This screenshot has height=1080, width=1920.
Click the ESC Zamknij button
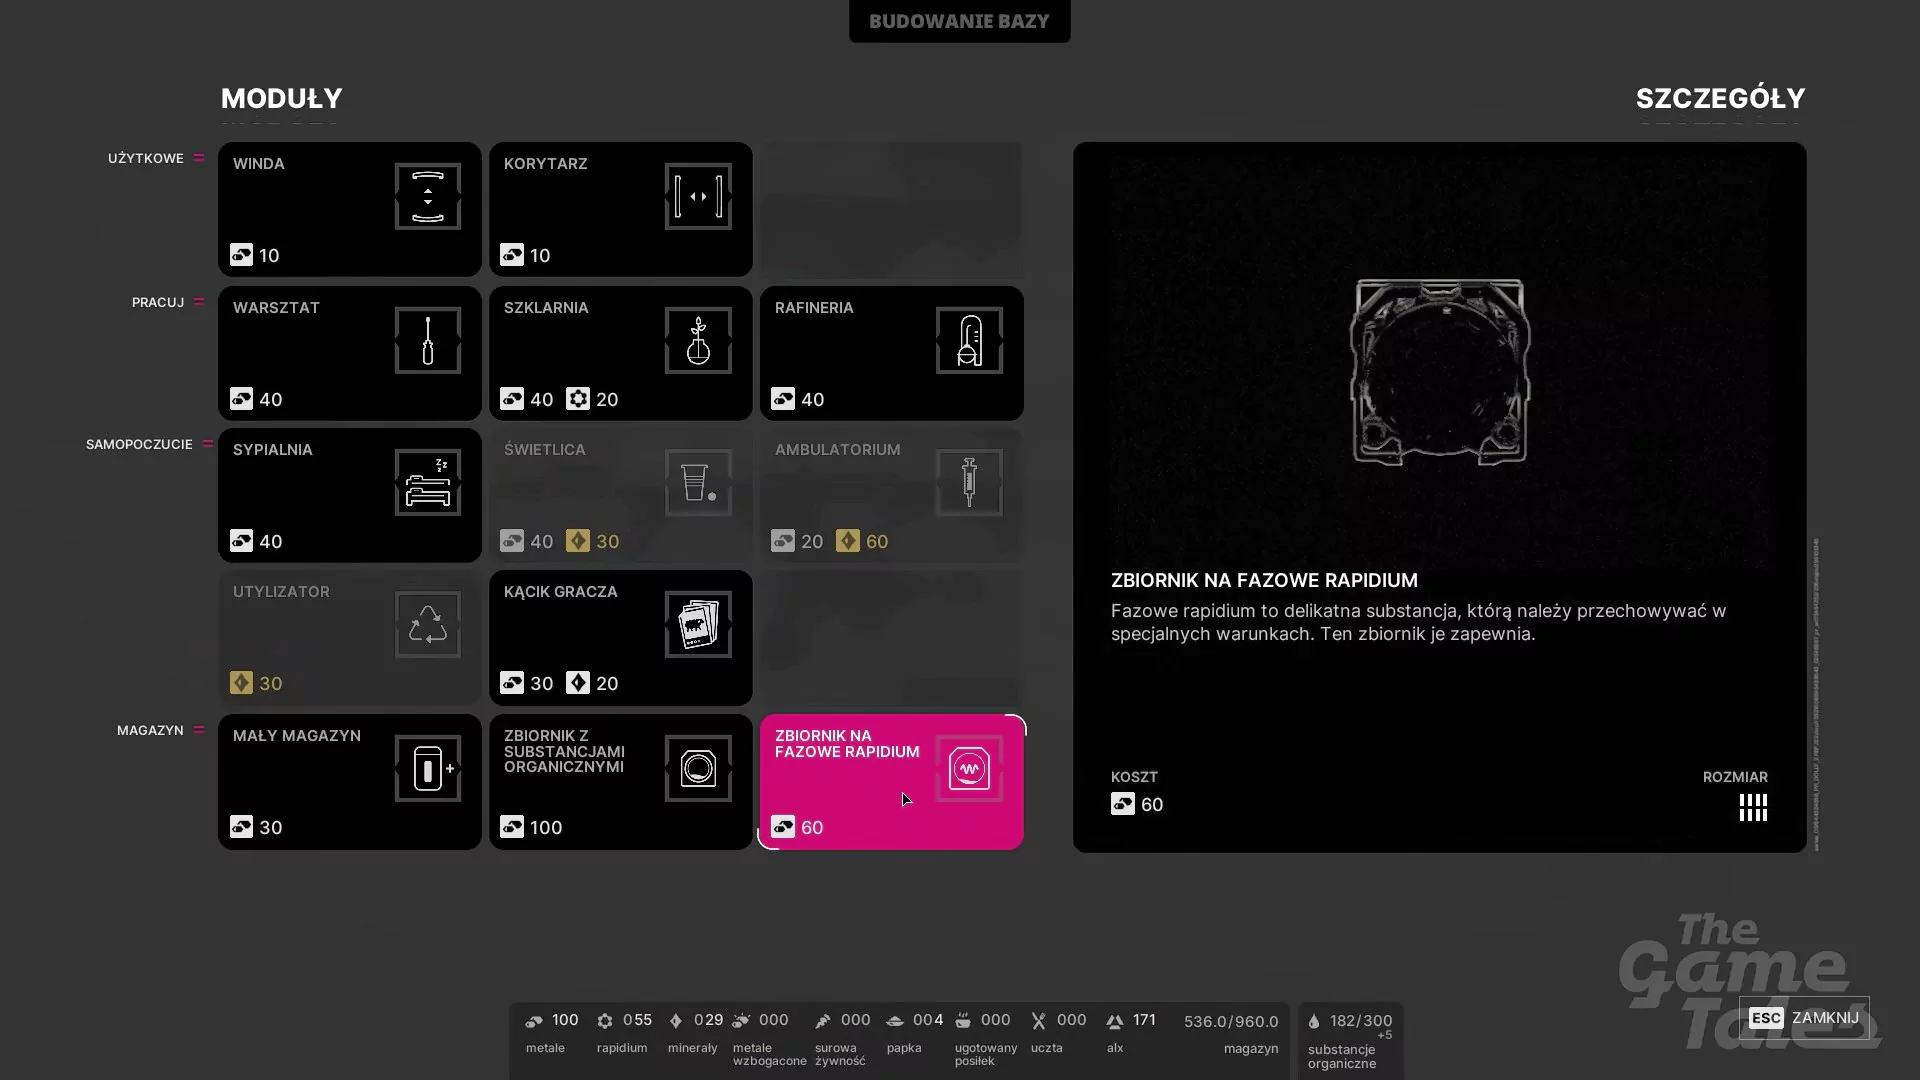1804,1018
